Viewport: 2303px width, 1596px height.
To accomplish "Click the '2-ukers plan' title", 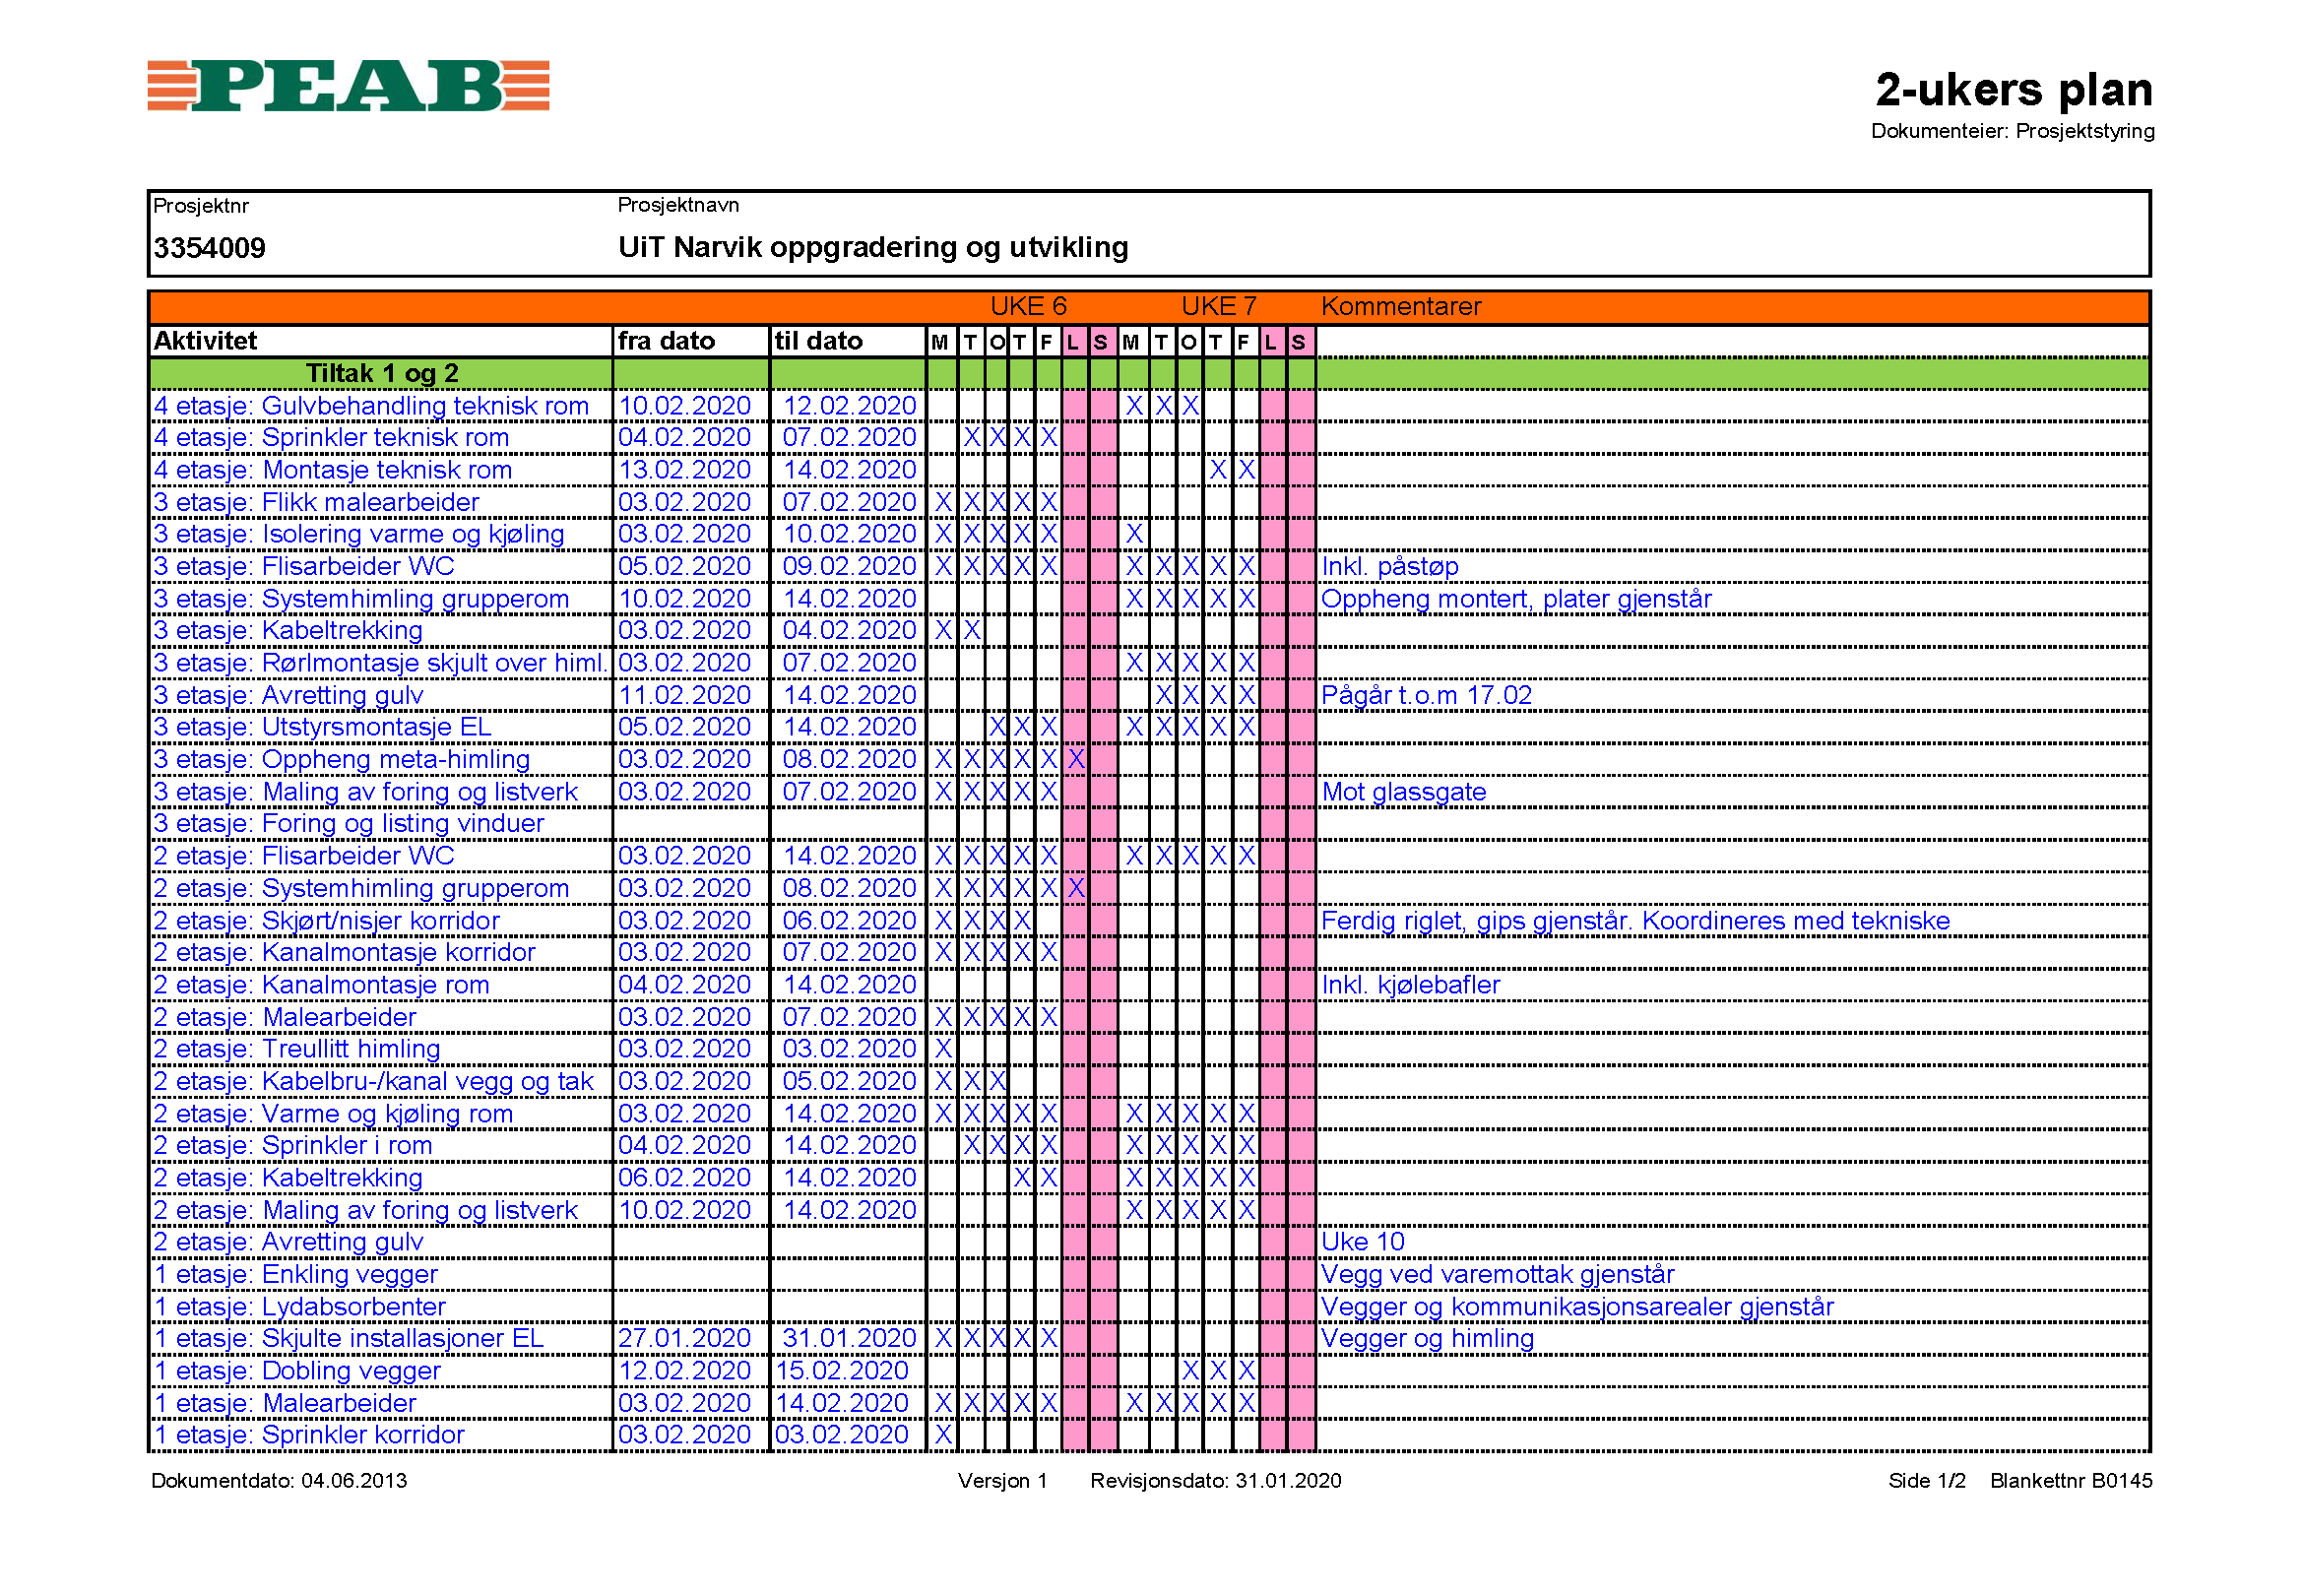I will point(2012,90).
